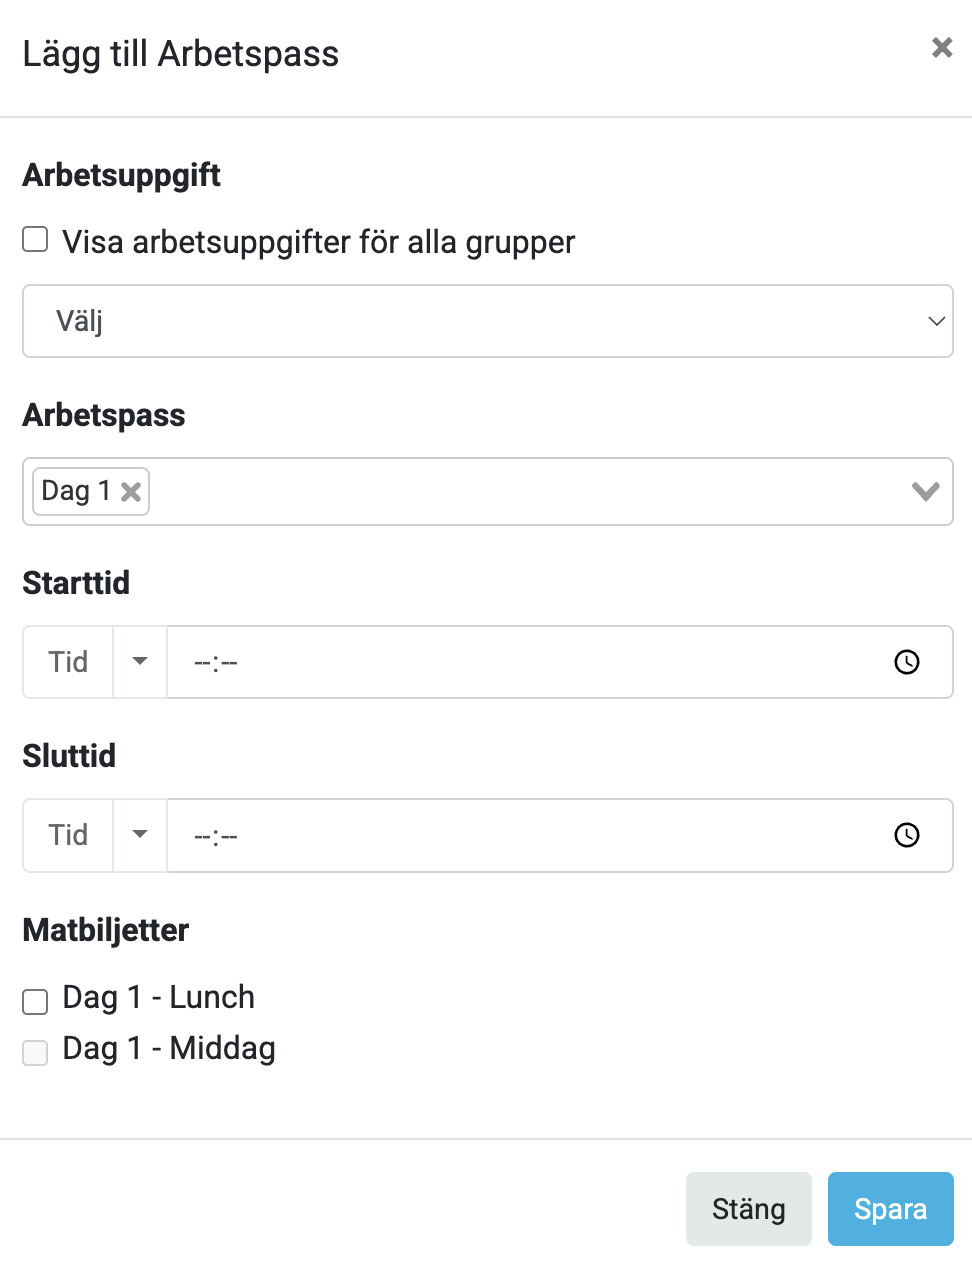The width and height of the screenshot is (972, 1268).
Task: Enable Visa arbetsuppgifter för alla grupper
Action: pos(36,240)
